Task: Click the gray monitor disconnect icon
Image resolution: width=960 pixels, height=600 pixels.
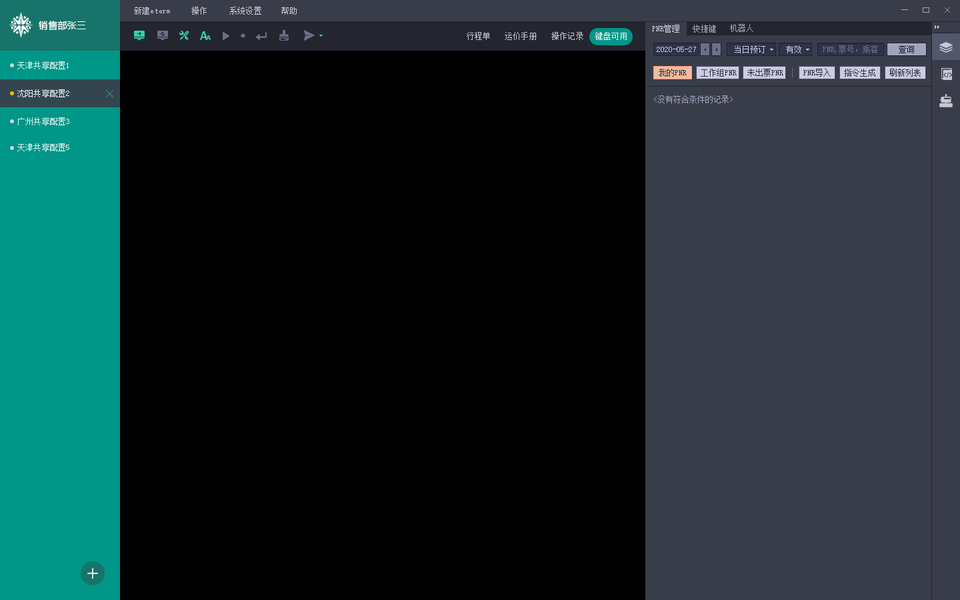Action: click(x=162, y=36)
